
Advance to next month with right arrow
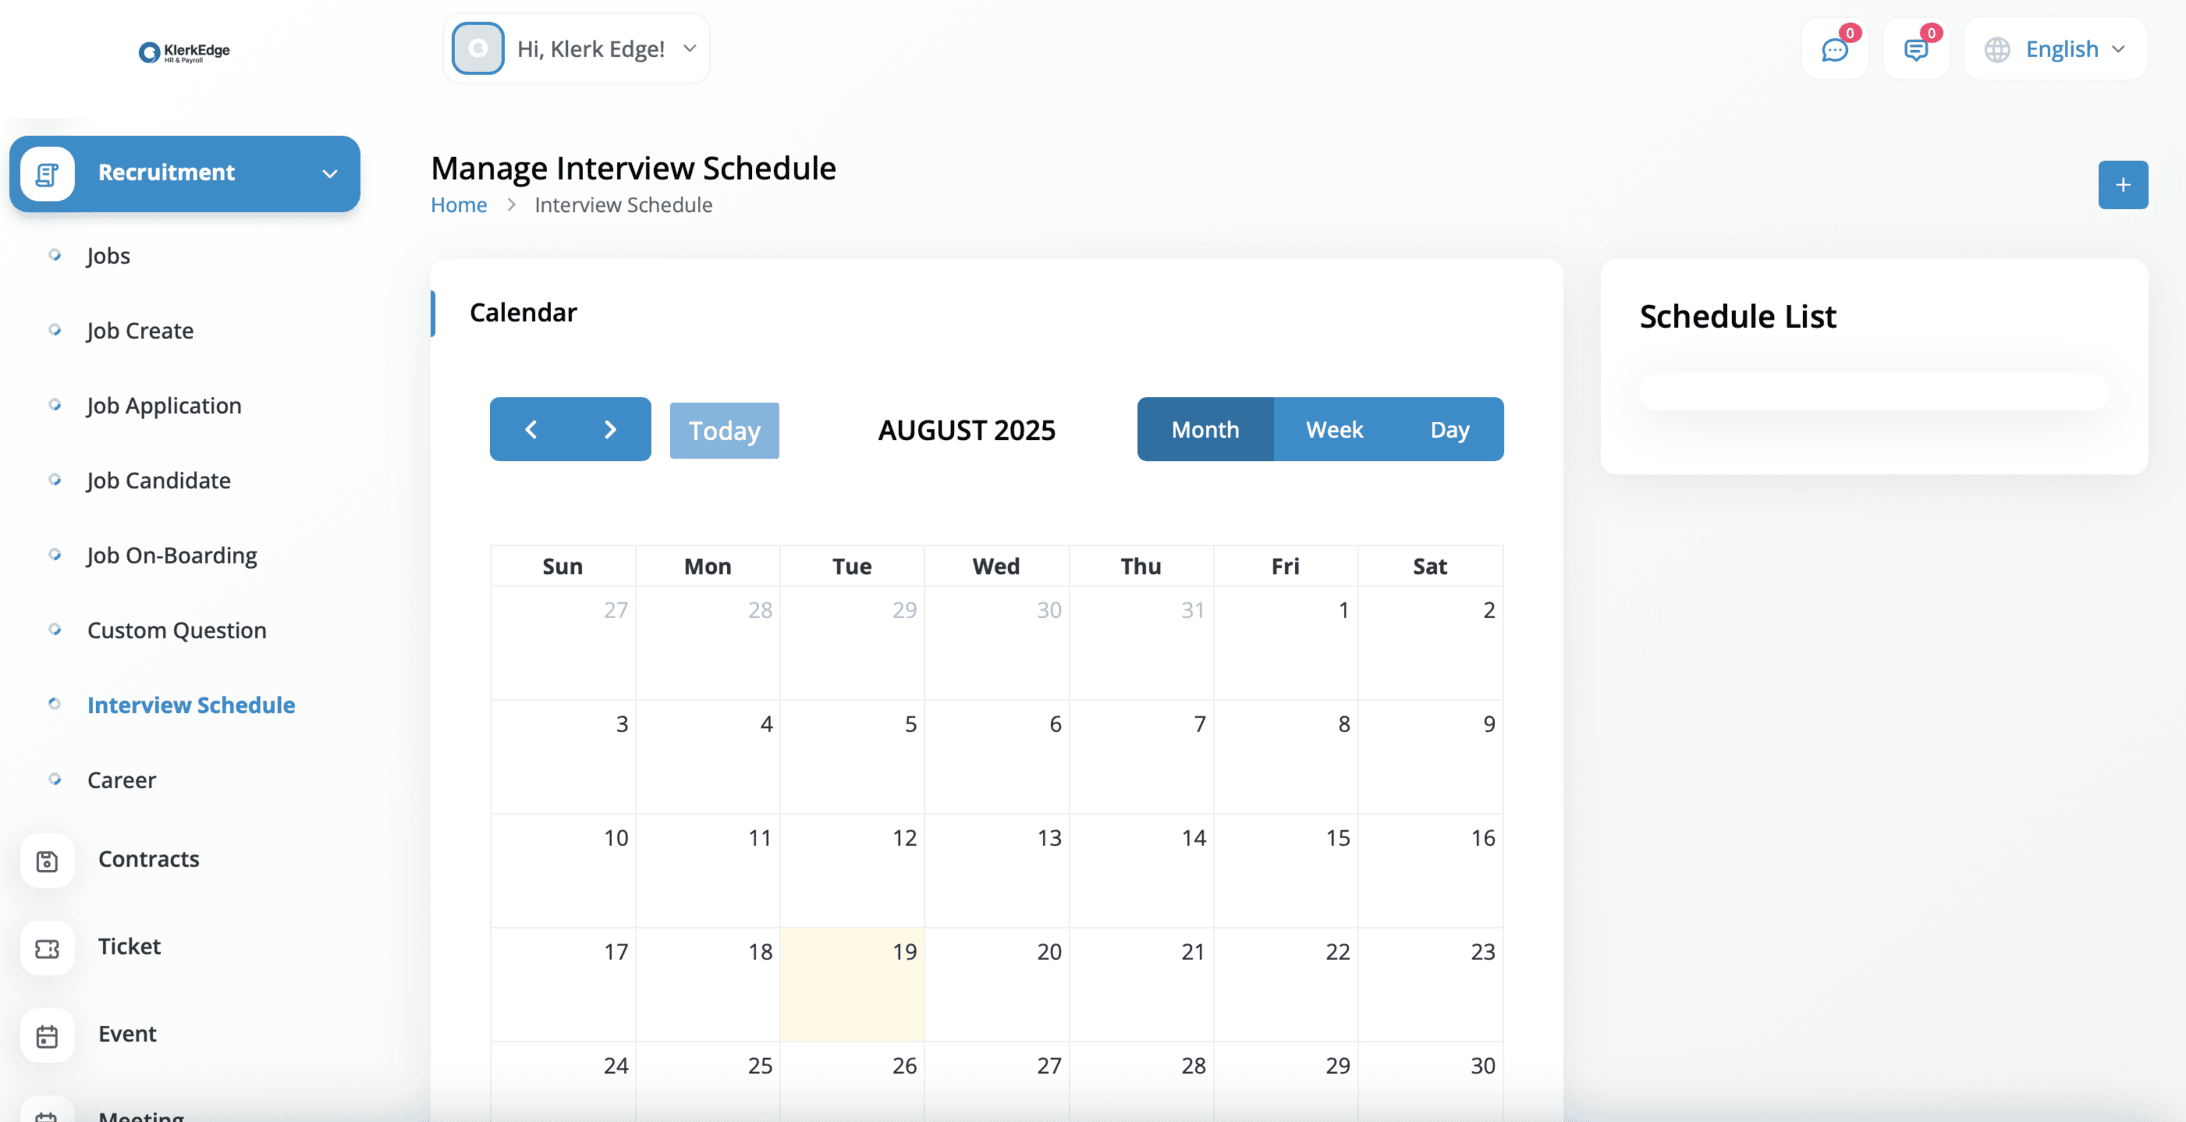(610, 429)
